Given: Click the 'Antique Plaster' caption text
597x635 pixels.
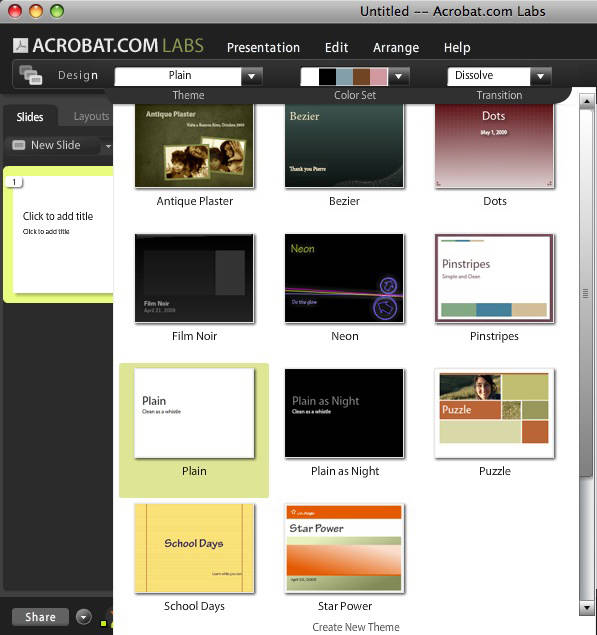Looking at the screenshot, I should pyautogui.click(x=194, y=201).
